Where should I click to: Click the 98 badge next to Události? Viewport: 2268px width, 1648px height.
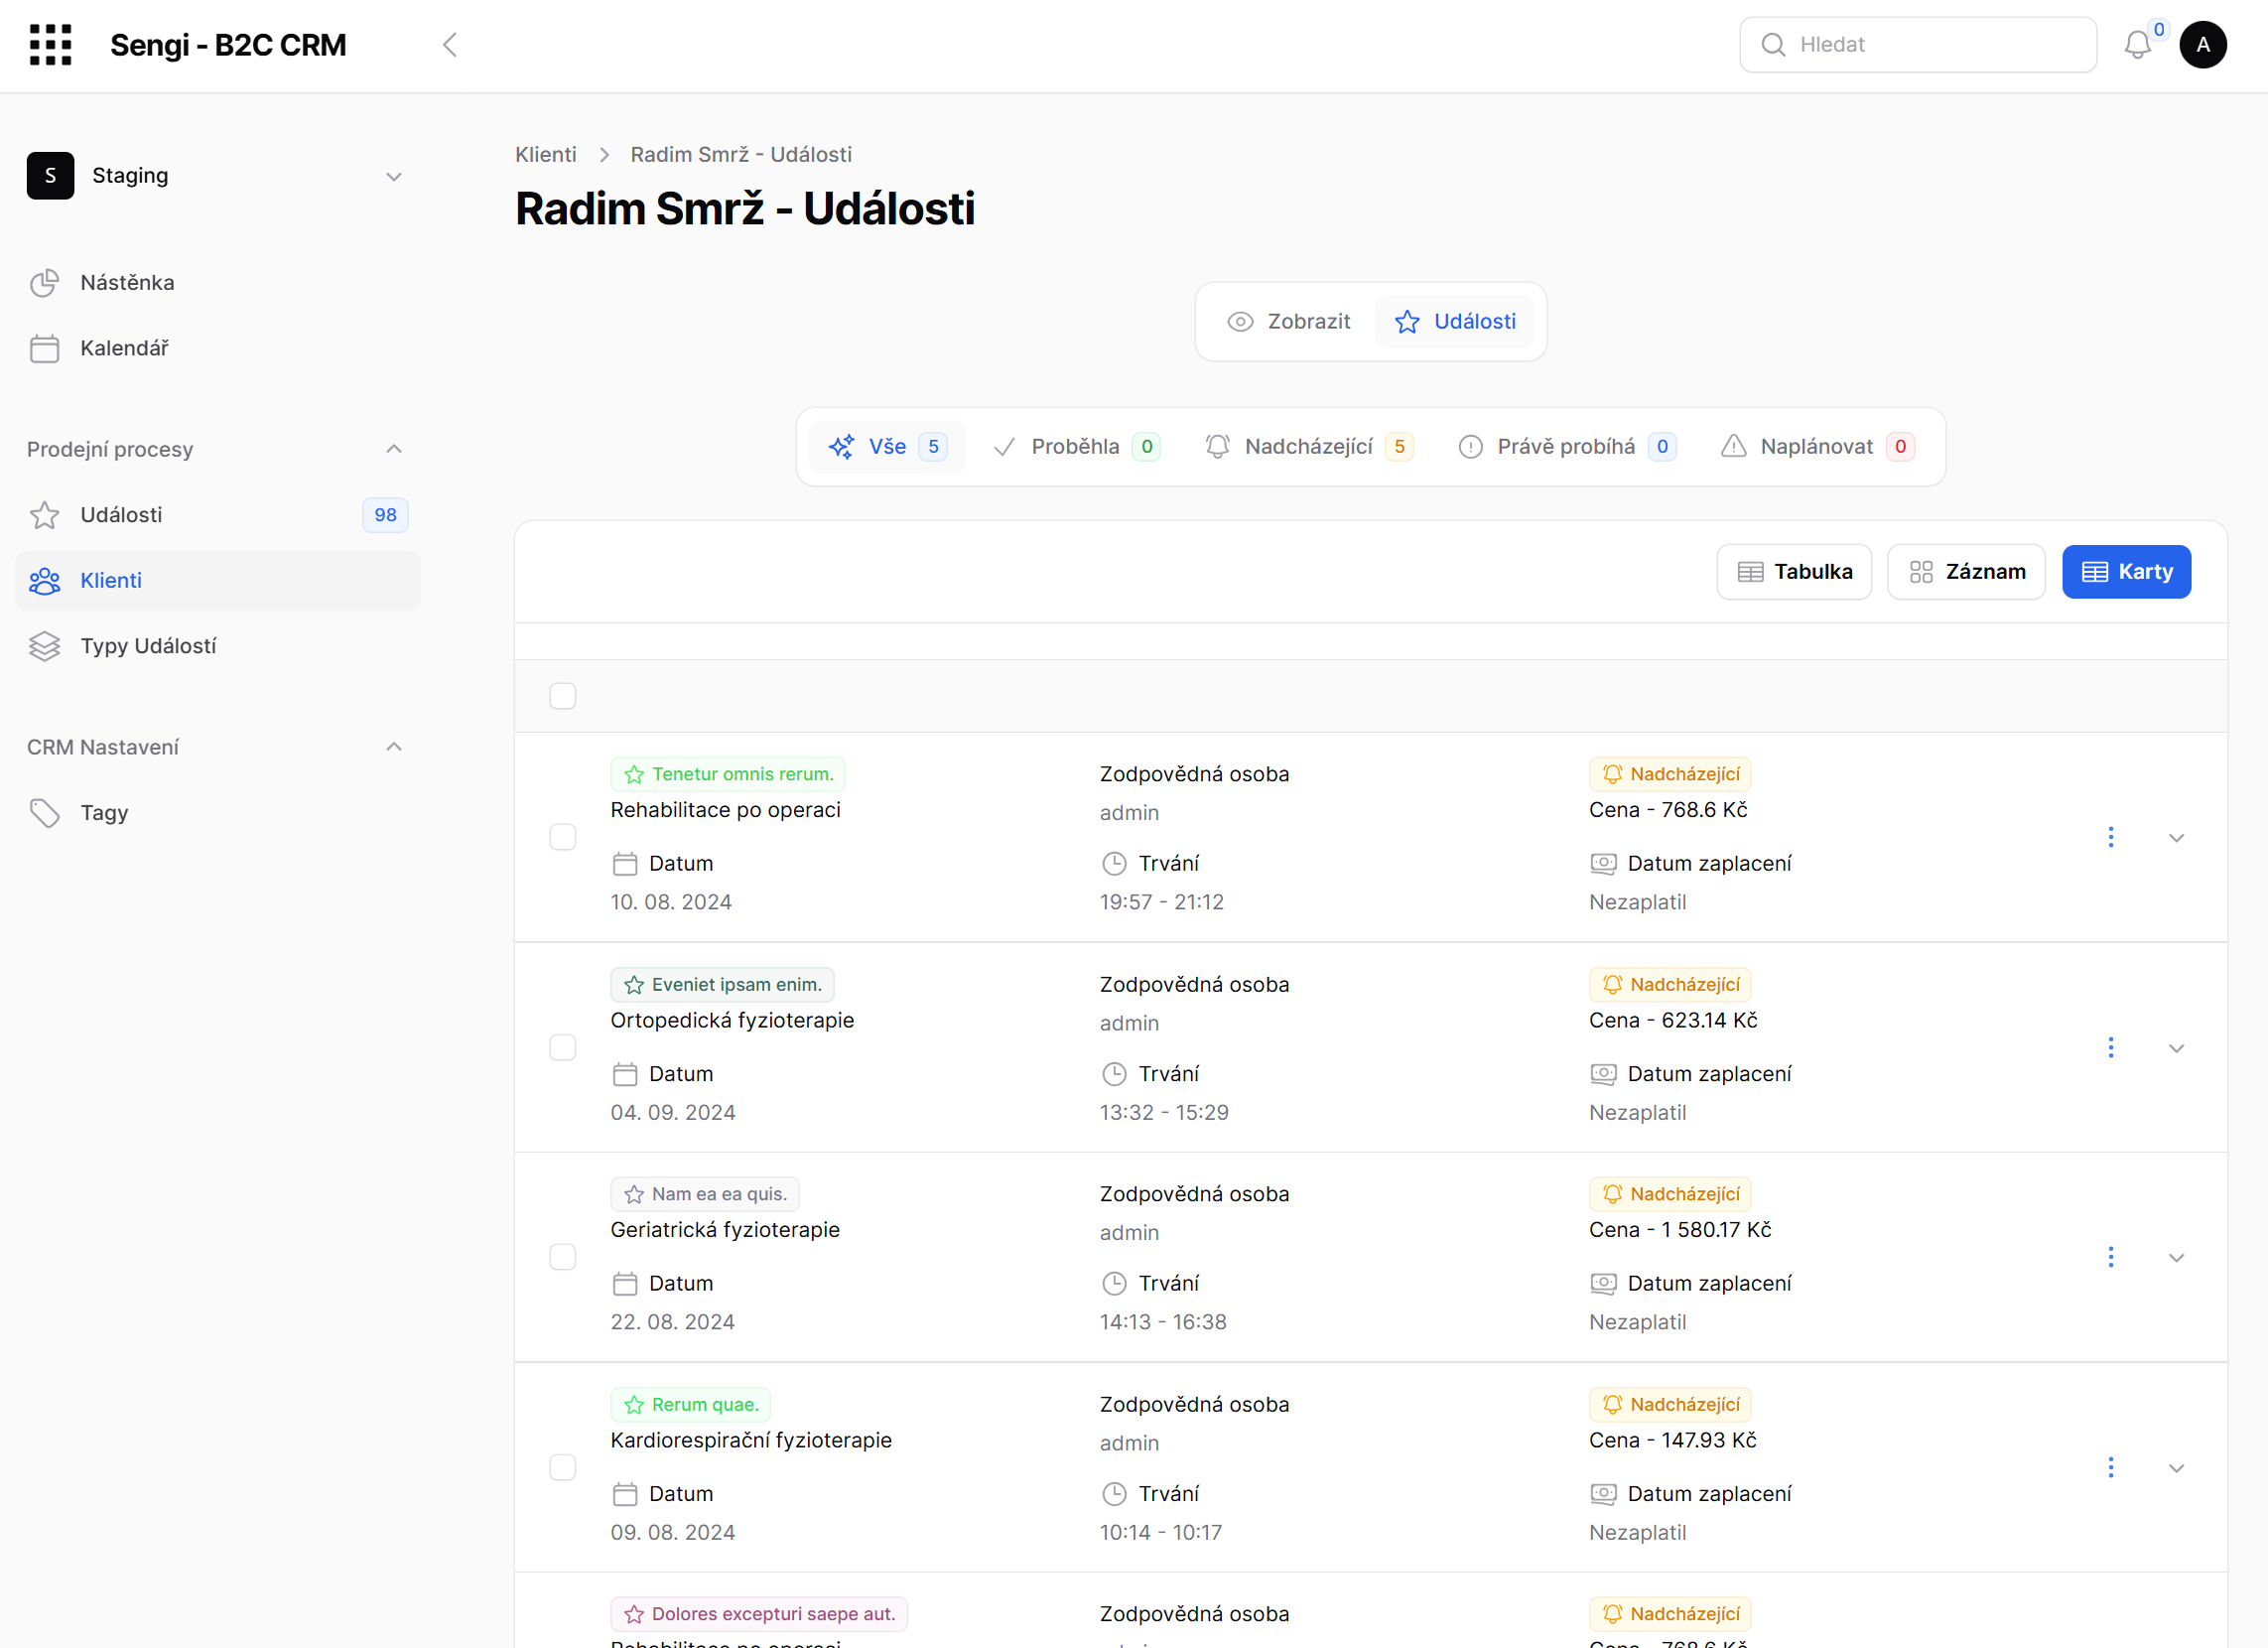pyautogui.click(x=385, y=515)
